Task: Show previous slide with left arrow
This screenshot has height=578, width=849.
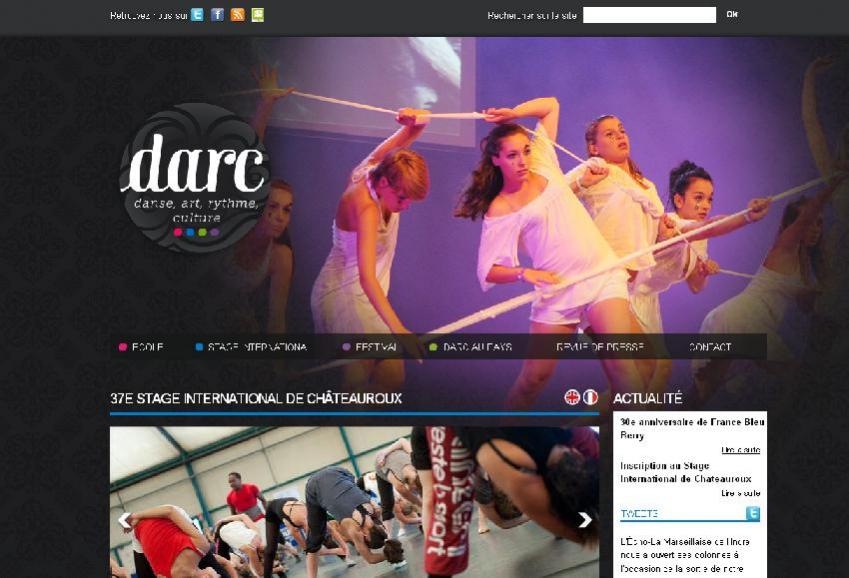Action: pyautogui.click(x=125, y=519)
